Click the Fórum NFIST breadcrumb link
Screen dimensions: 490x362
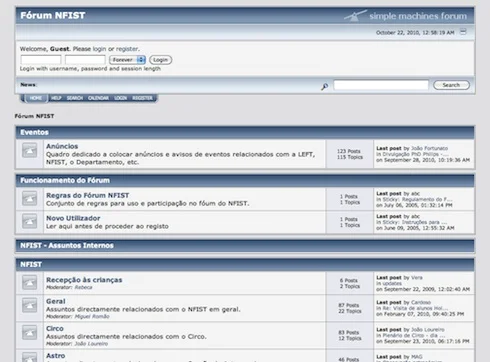(x=34, y=116)
